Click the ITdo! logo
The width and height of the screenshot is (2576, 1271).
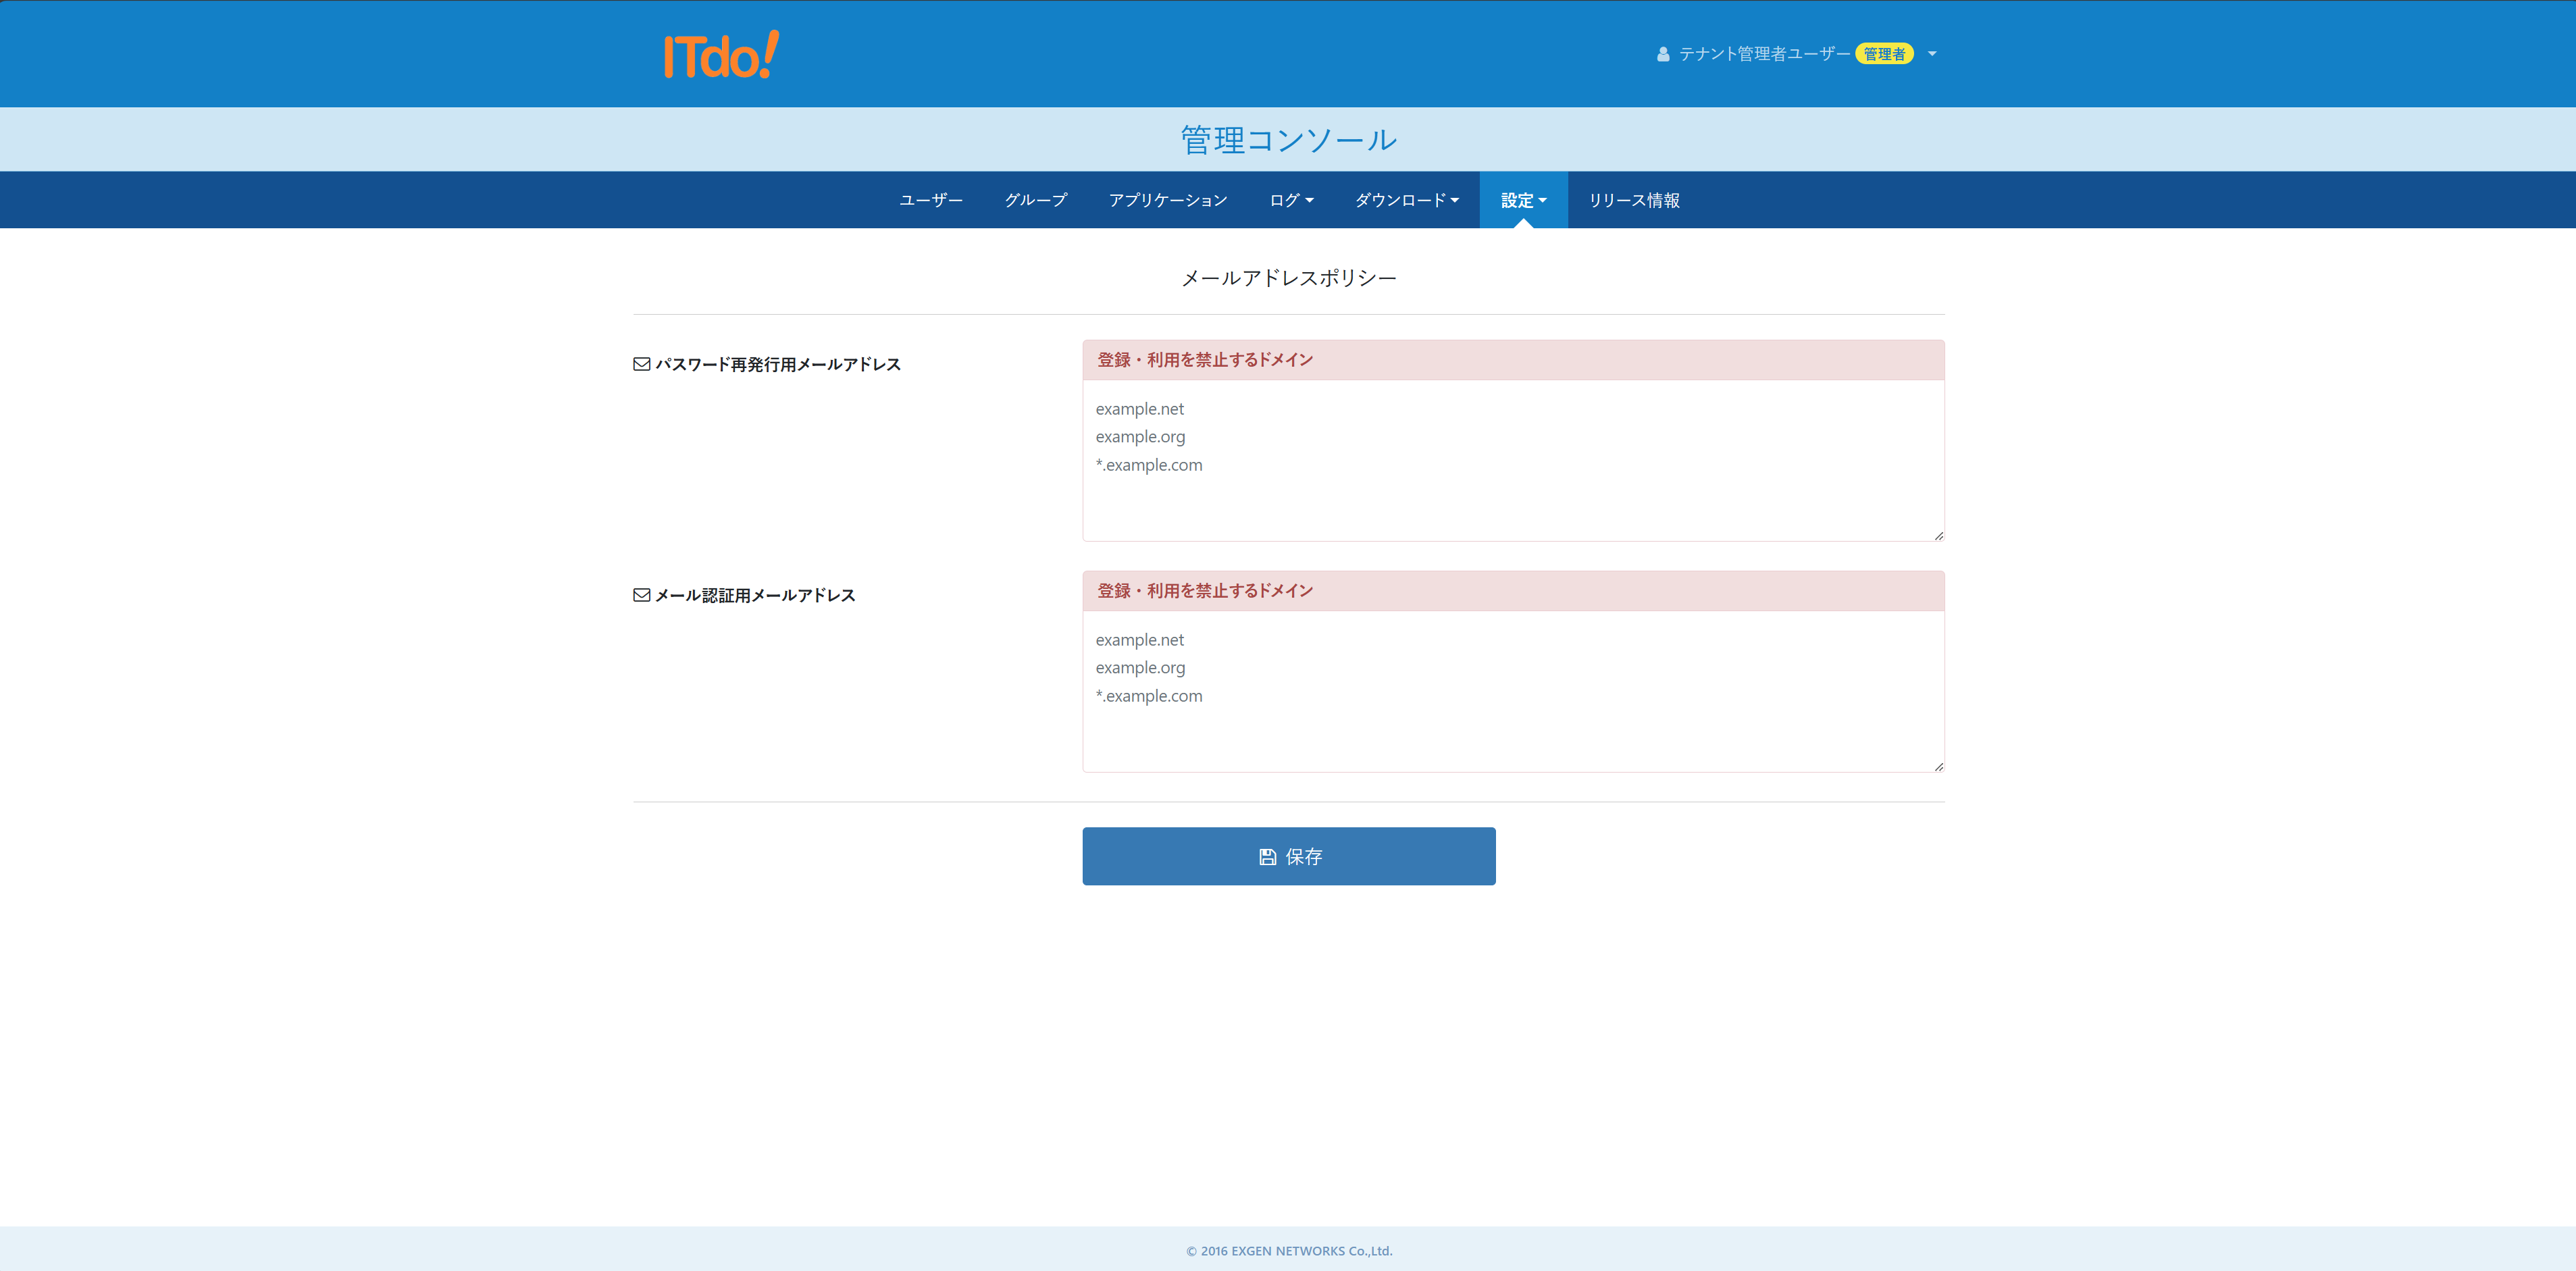721,55
